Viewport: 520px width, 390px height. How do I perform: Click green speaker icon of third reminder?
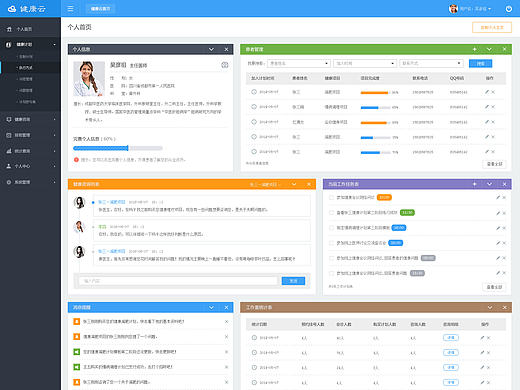click(77, 352)
